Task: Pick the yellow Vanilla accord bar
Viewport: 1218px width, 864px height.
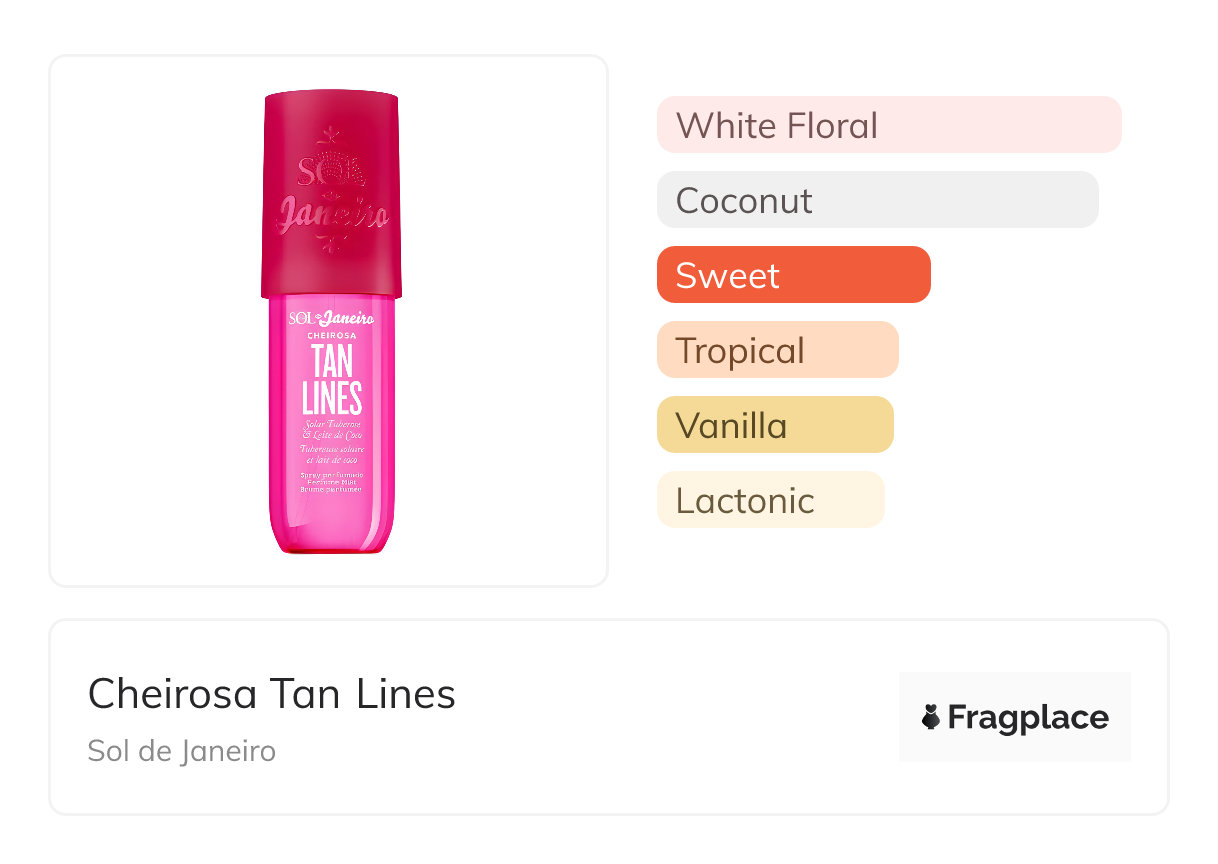Action: click(774, 425)
